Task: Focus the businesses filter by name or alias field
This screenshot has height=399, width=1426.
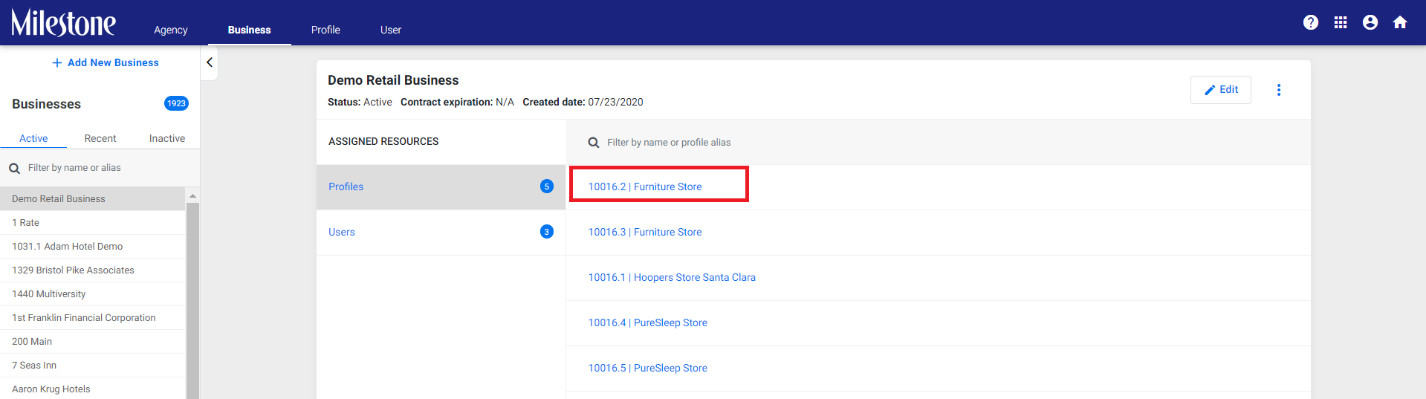Action: [100, 168]
